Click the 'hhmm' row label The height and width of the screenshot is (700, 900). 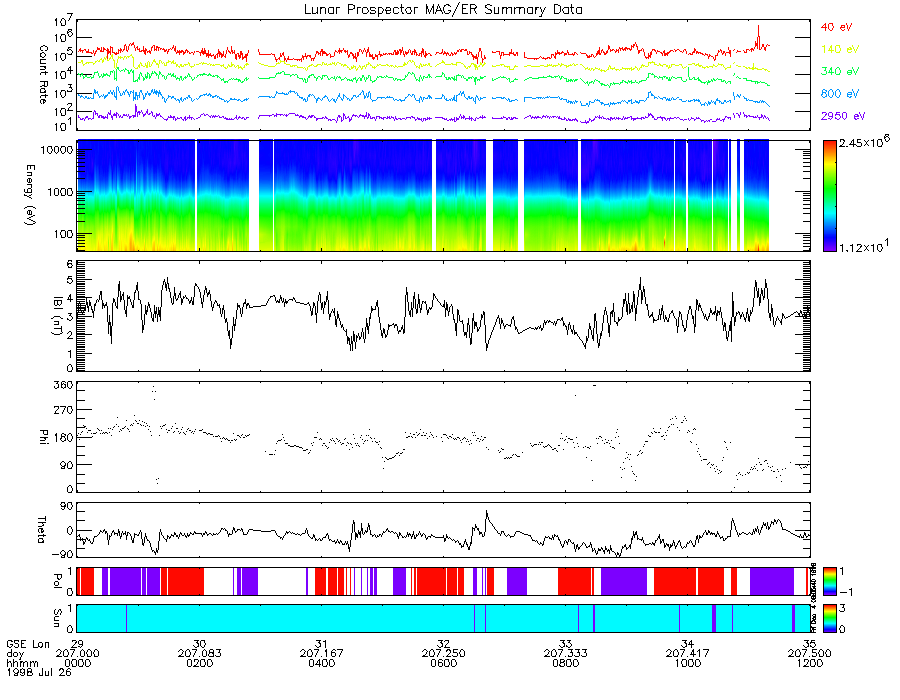coord(21,663)
